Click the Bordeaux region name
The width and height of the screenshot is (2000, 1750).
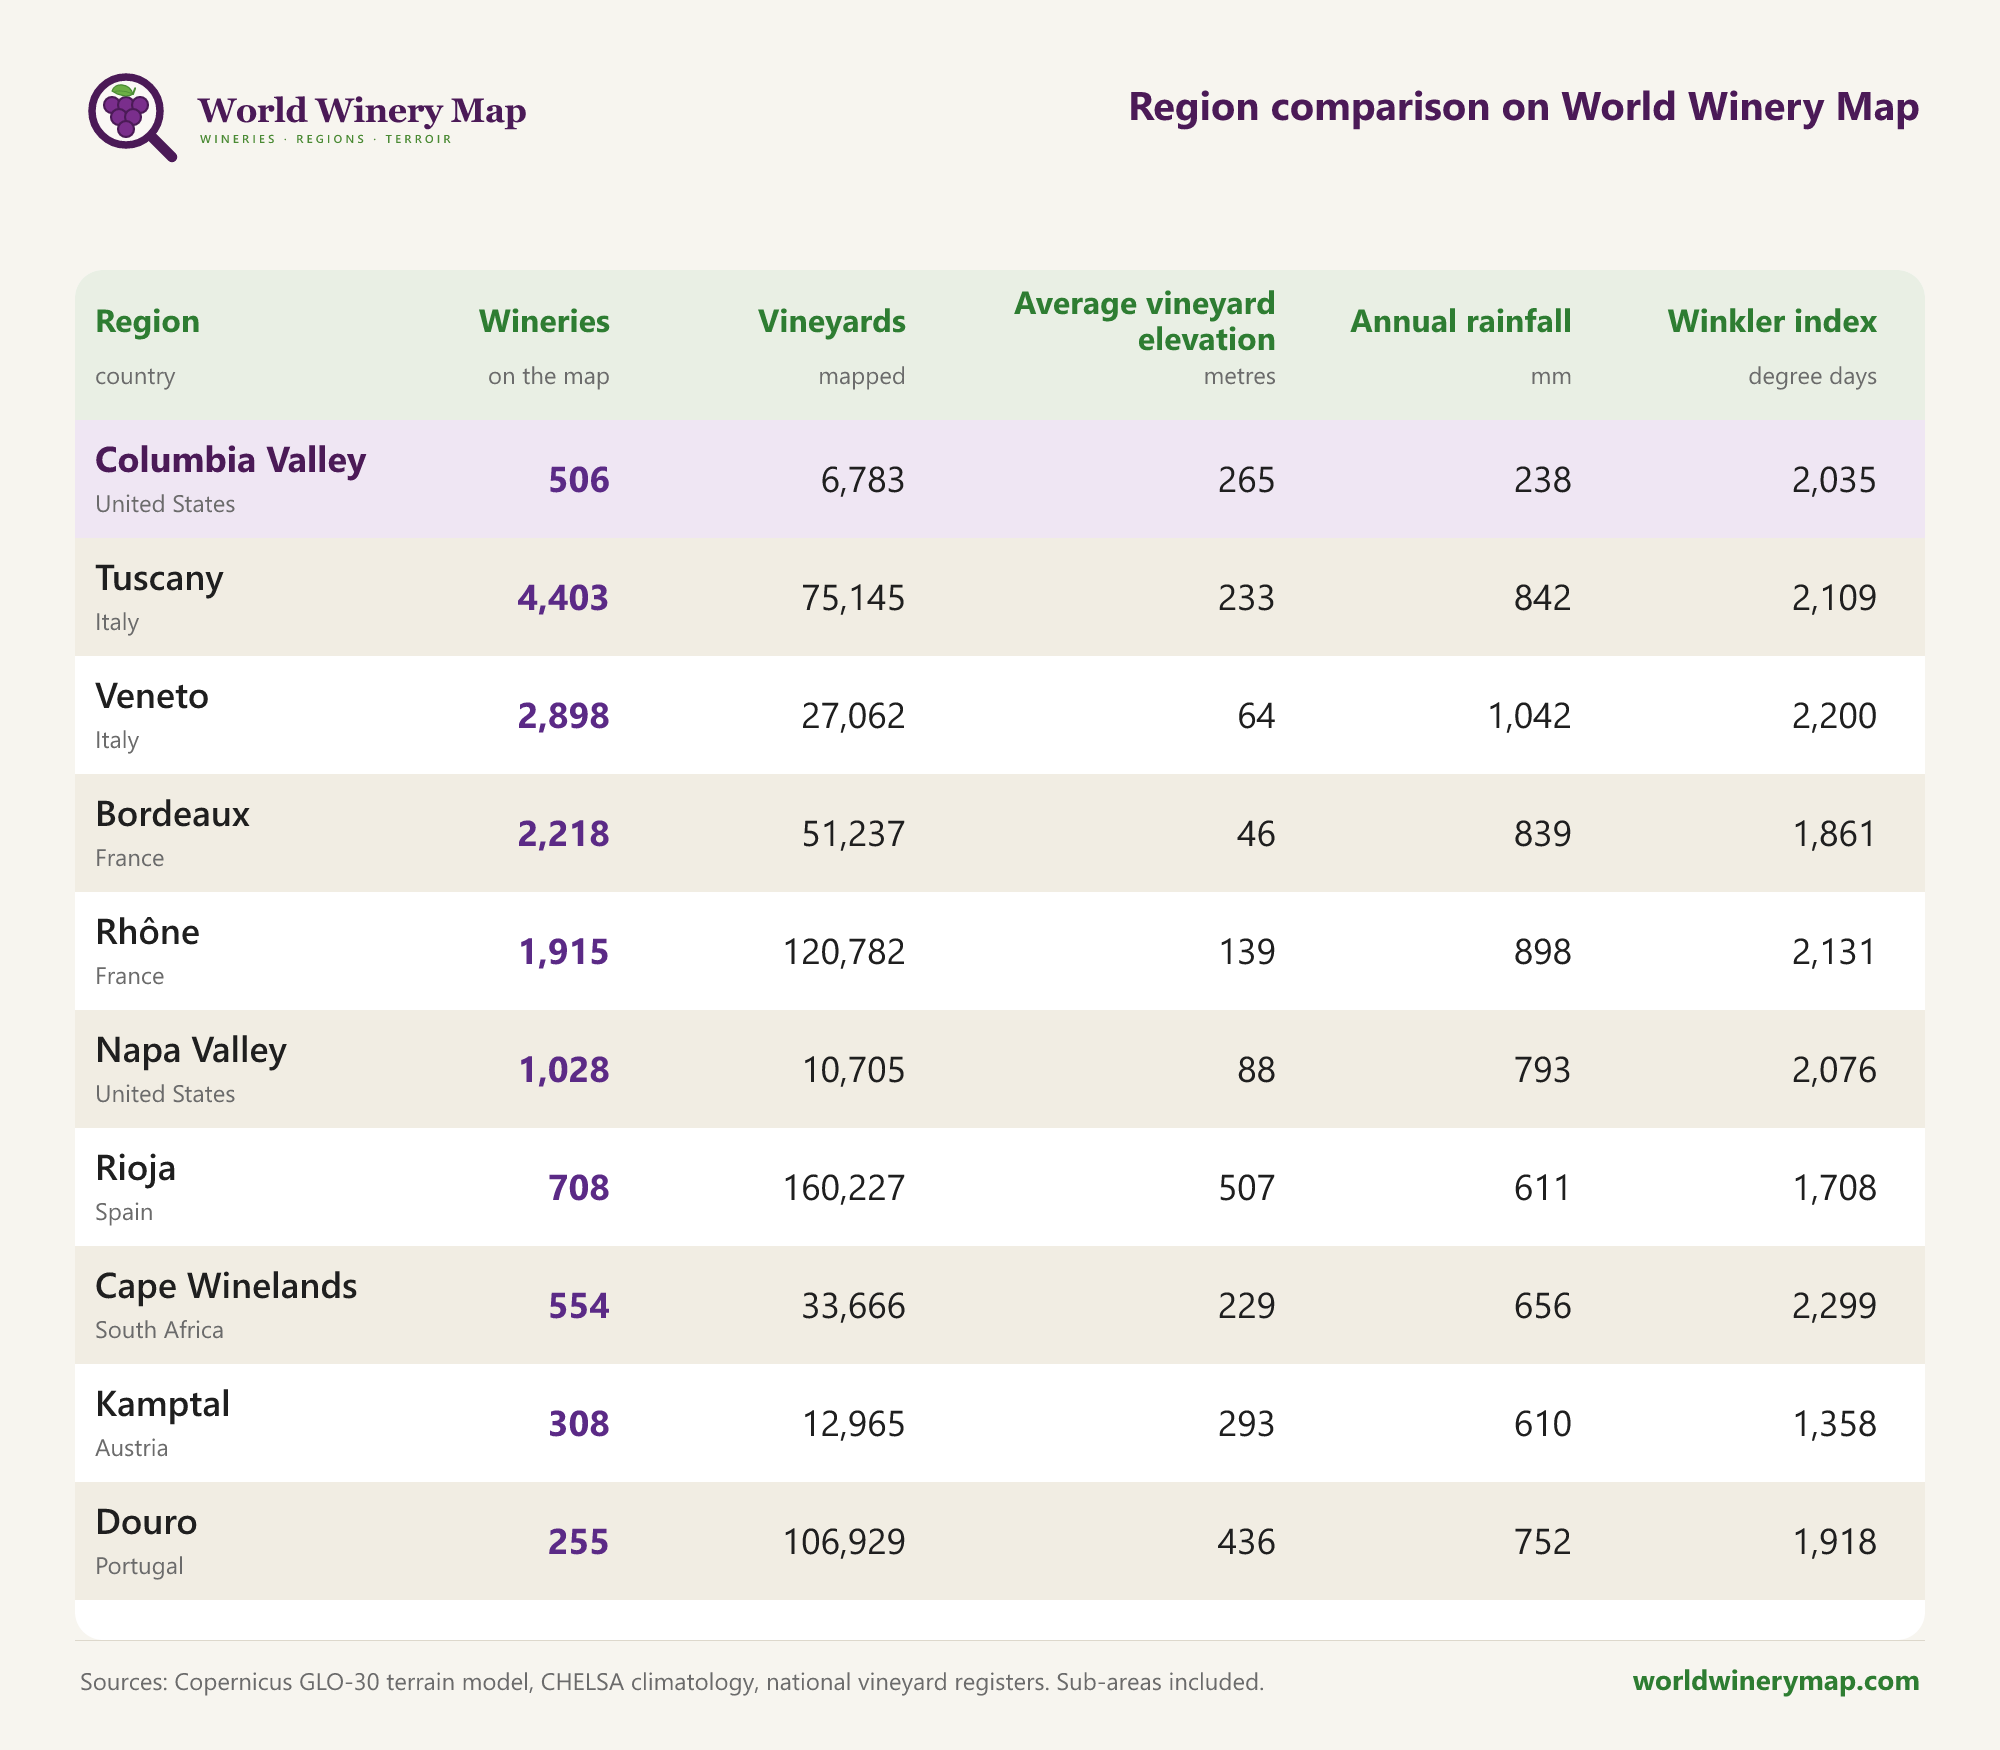point(173,814)
